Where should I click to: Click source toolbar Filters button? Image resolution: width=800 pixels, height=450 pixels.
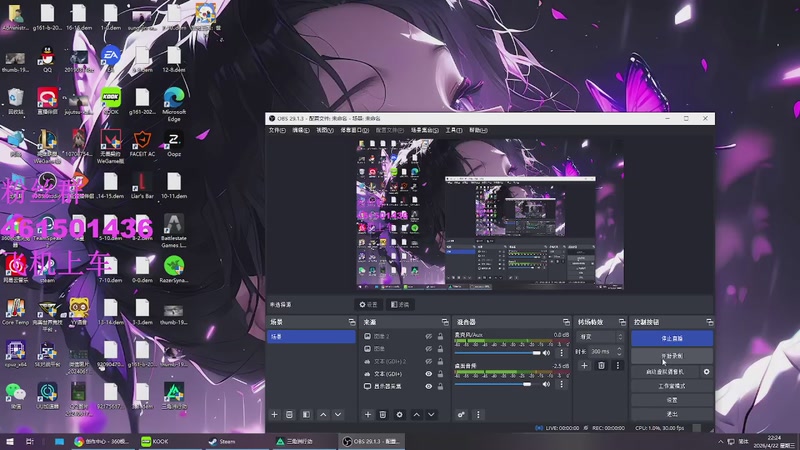pos(400,305)
